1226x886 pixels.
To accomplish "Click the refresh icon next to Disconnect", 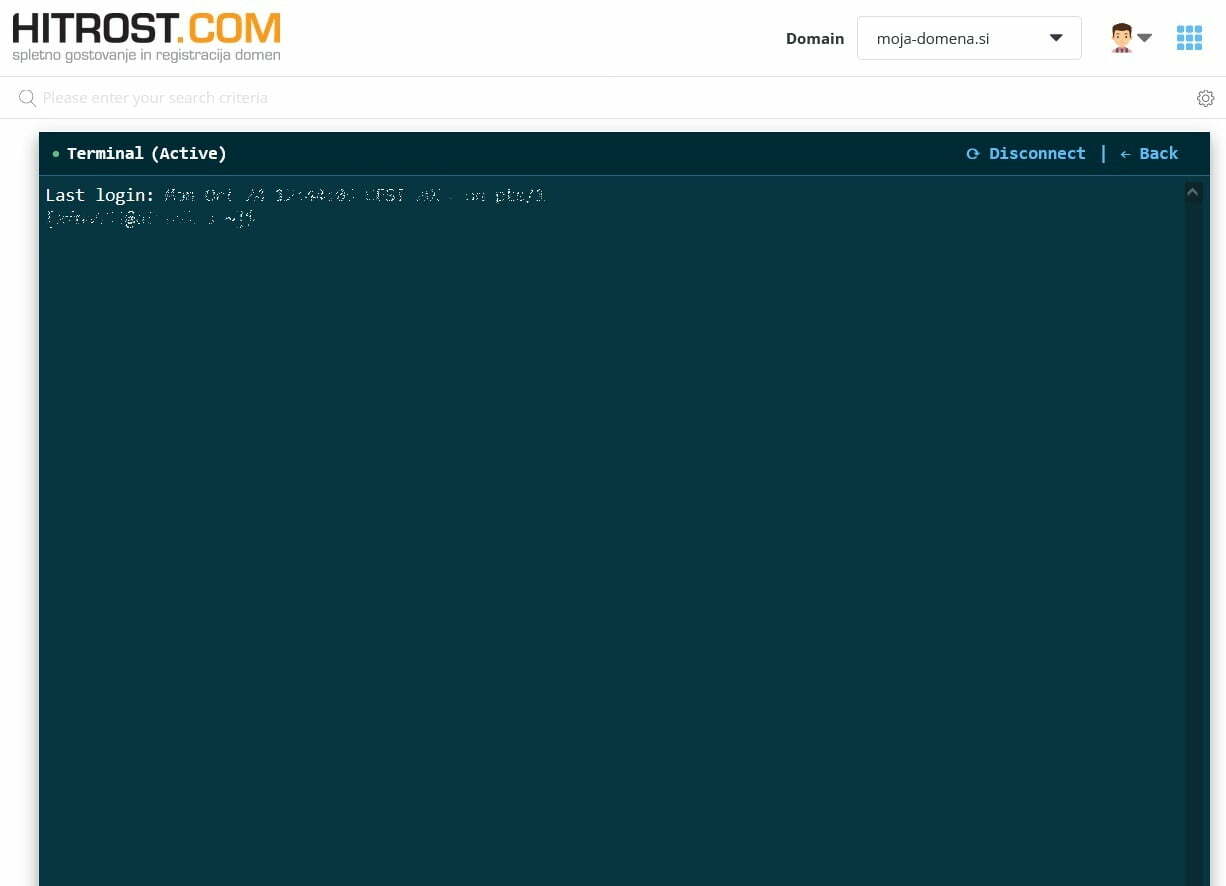I will click(973, 153).
